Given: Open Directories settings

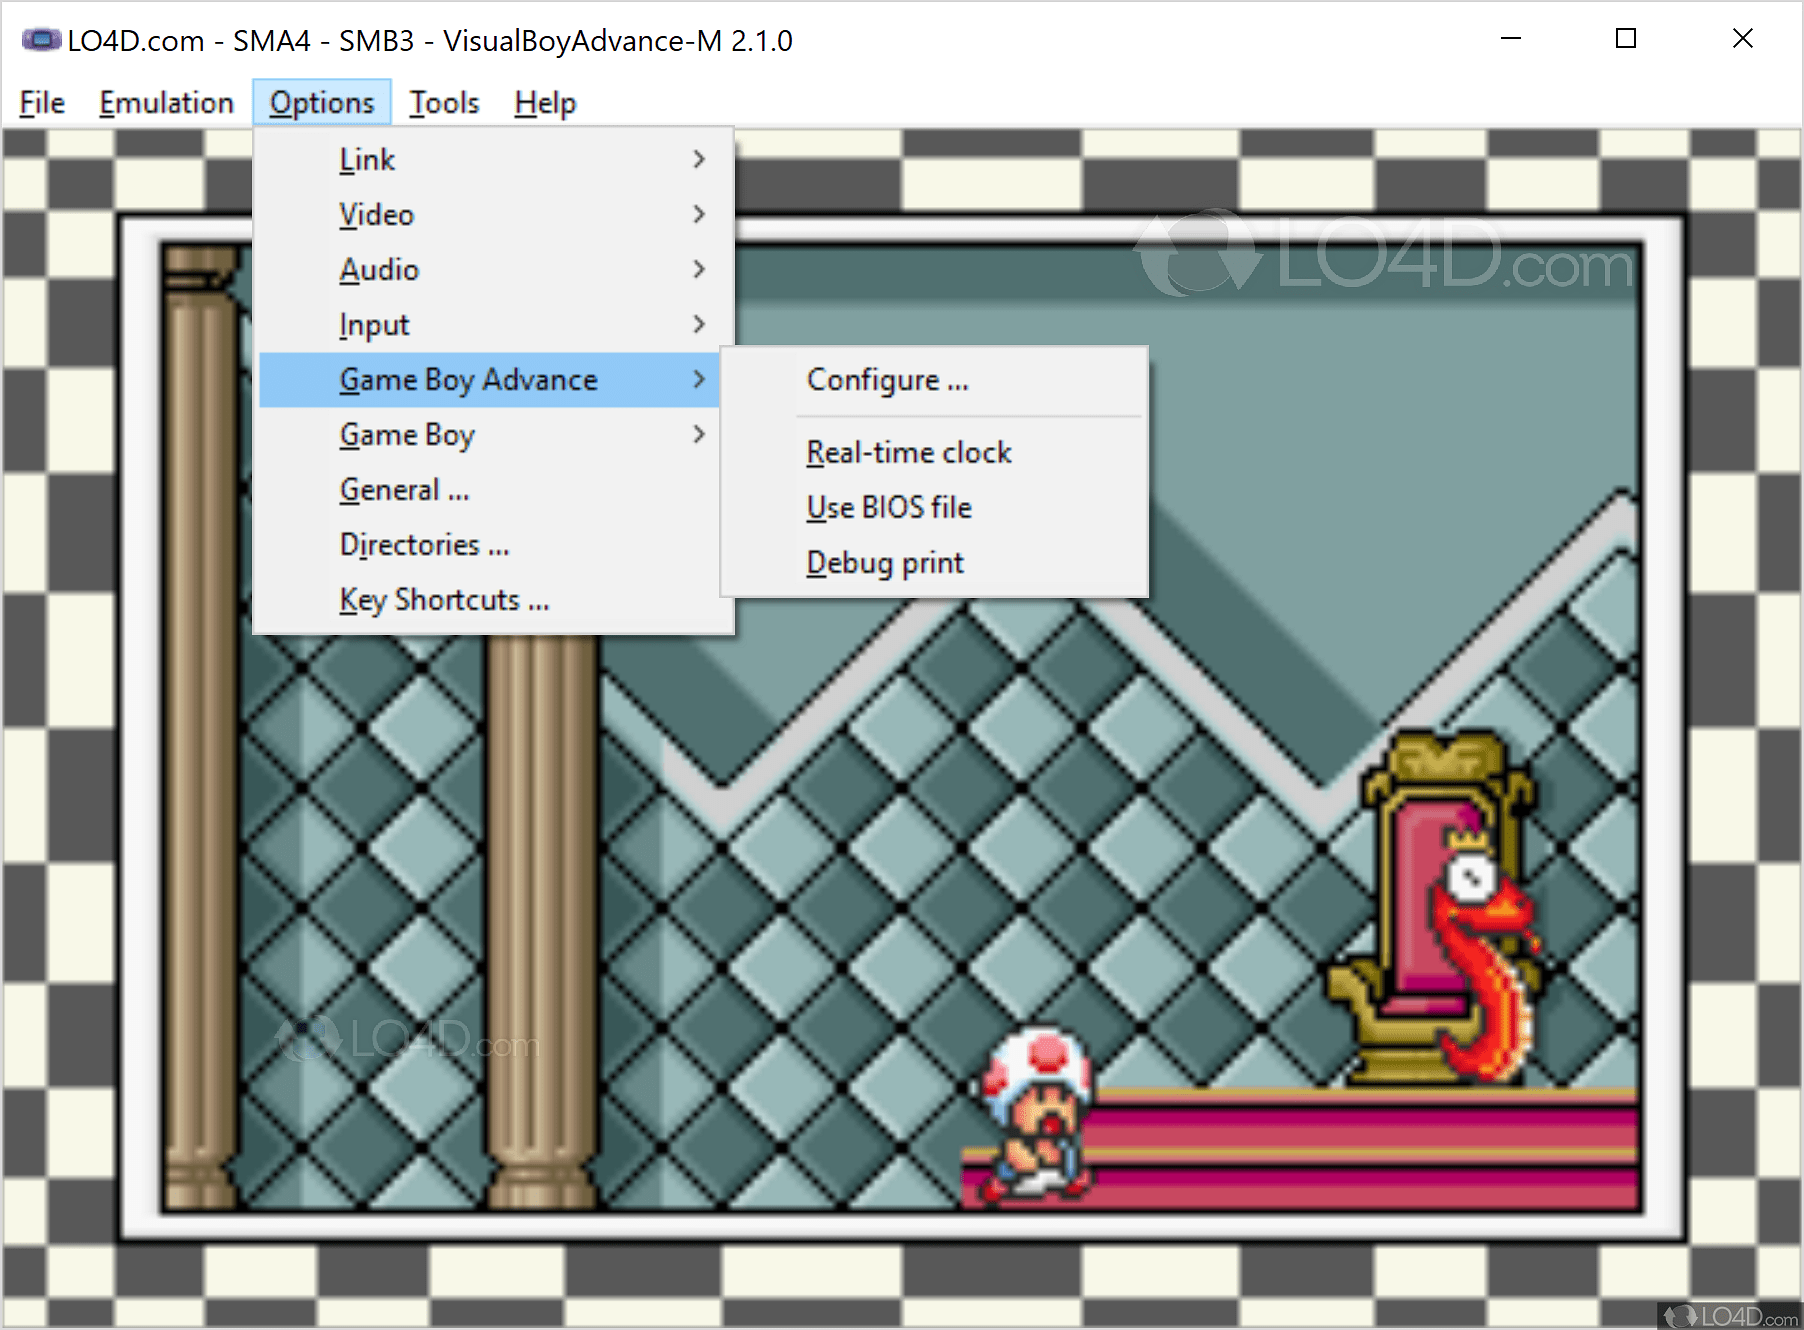Looking at the screenshot, I should coord(490,545).
